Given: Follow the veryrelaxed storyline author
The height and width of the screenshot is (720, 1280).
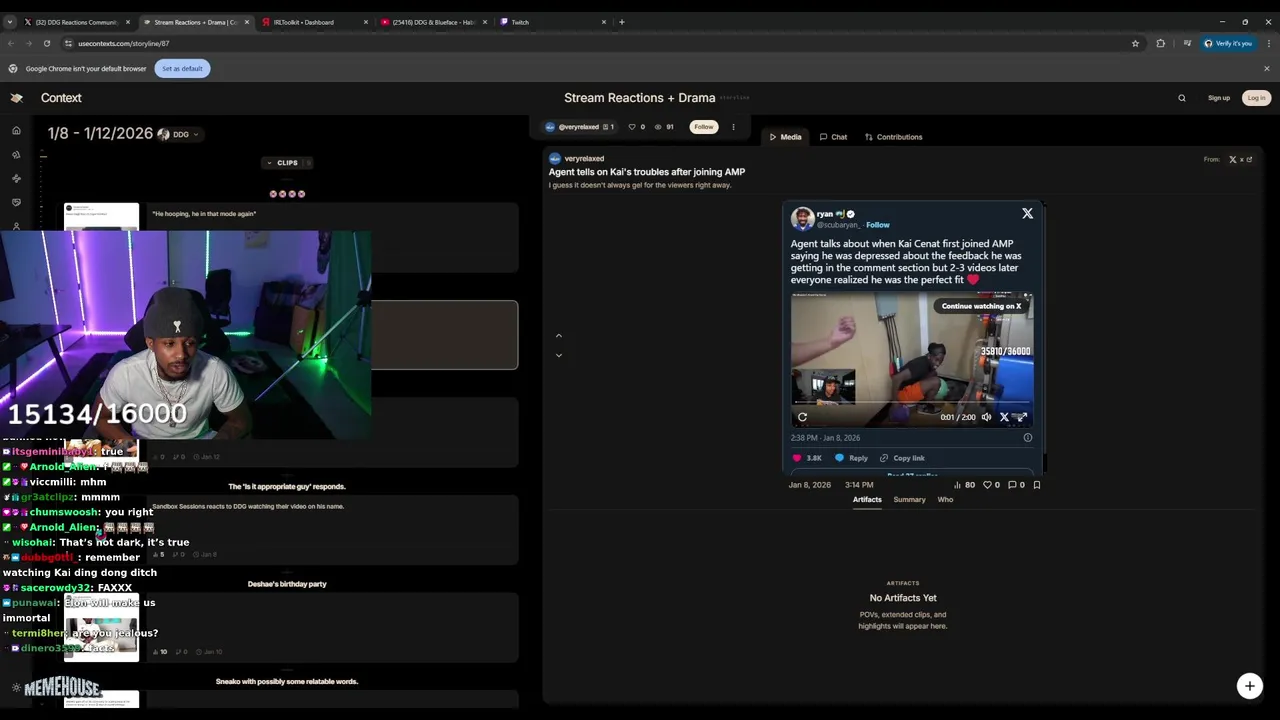Looking at the screenshot, I should coord(704,127).
